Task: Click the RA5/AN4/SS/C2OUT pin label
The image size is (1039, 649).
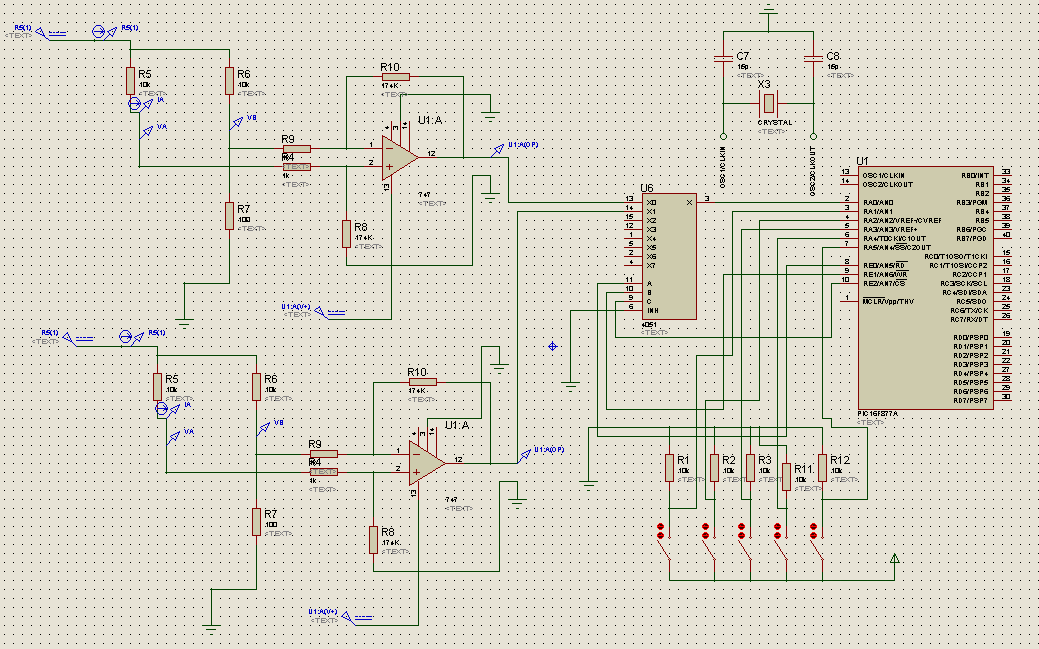Action: (x=897, y=247)
